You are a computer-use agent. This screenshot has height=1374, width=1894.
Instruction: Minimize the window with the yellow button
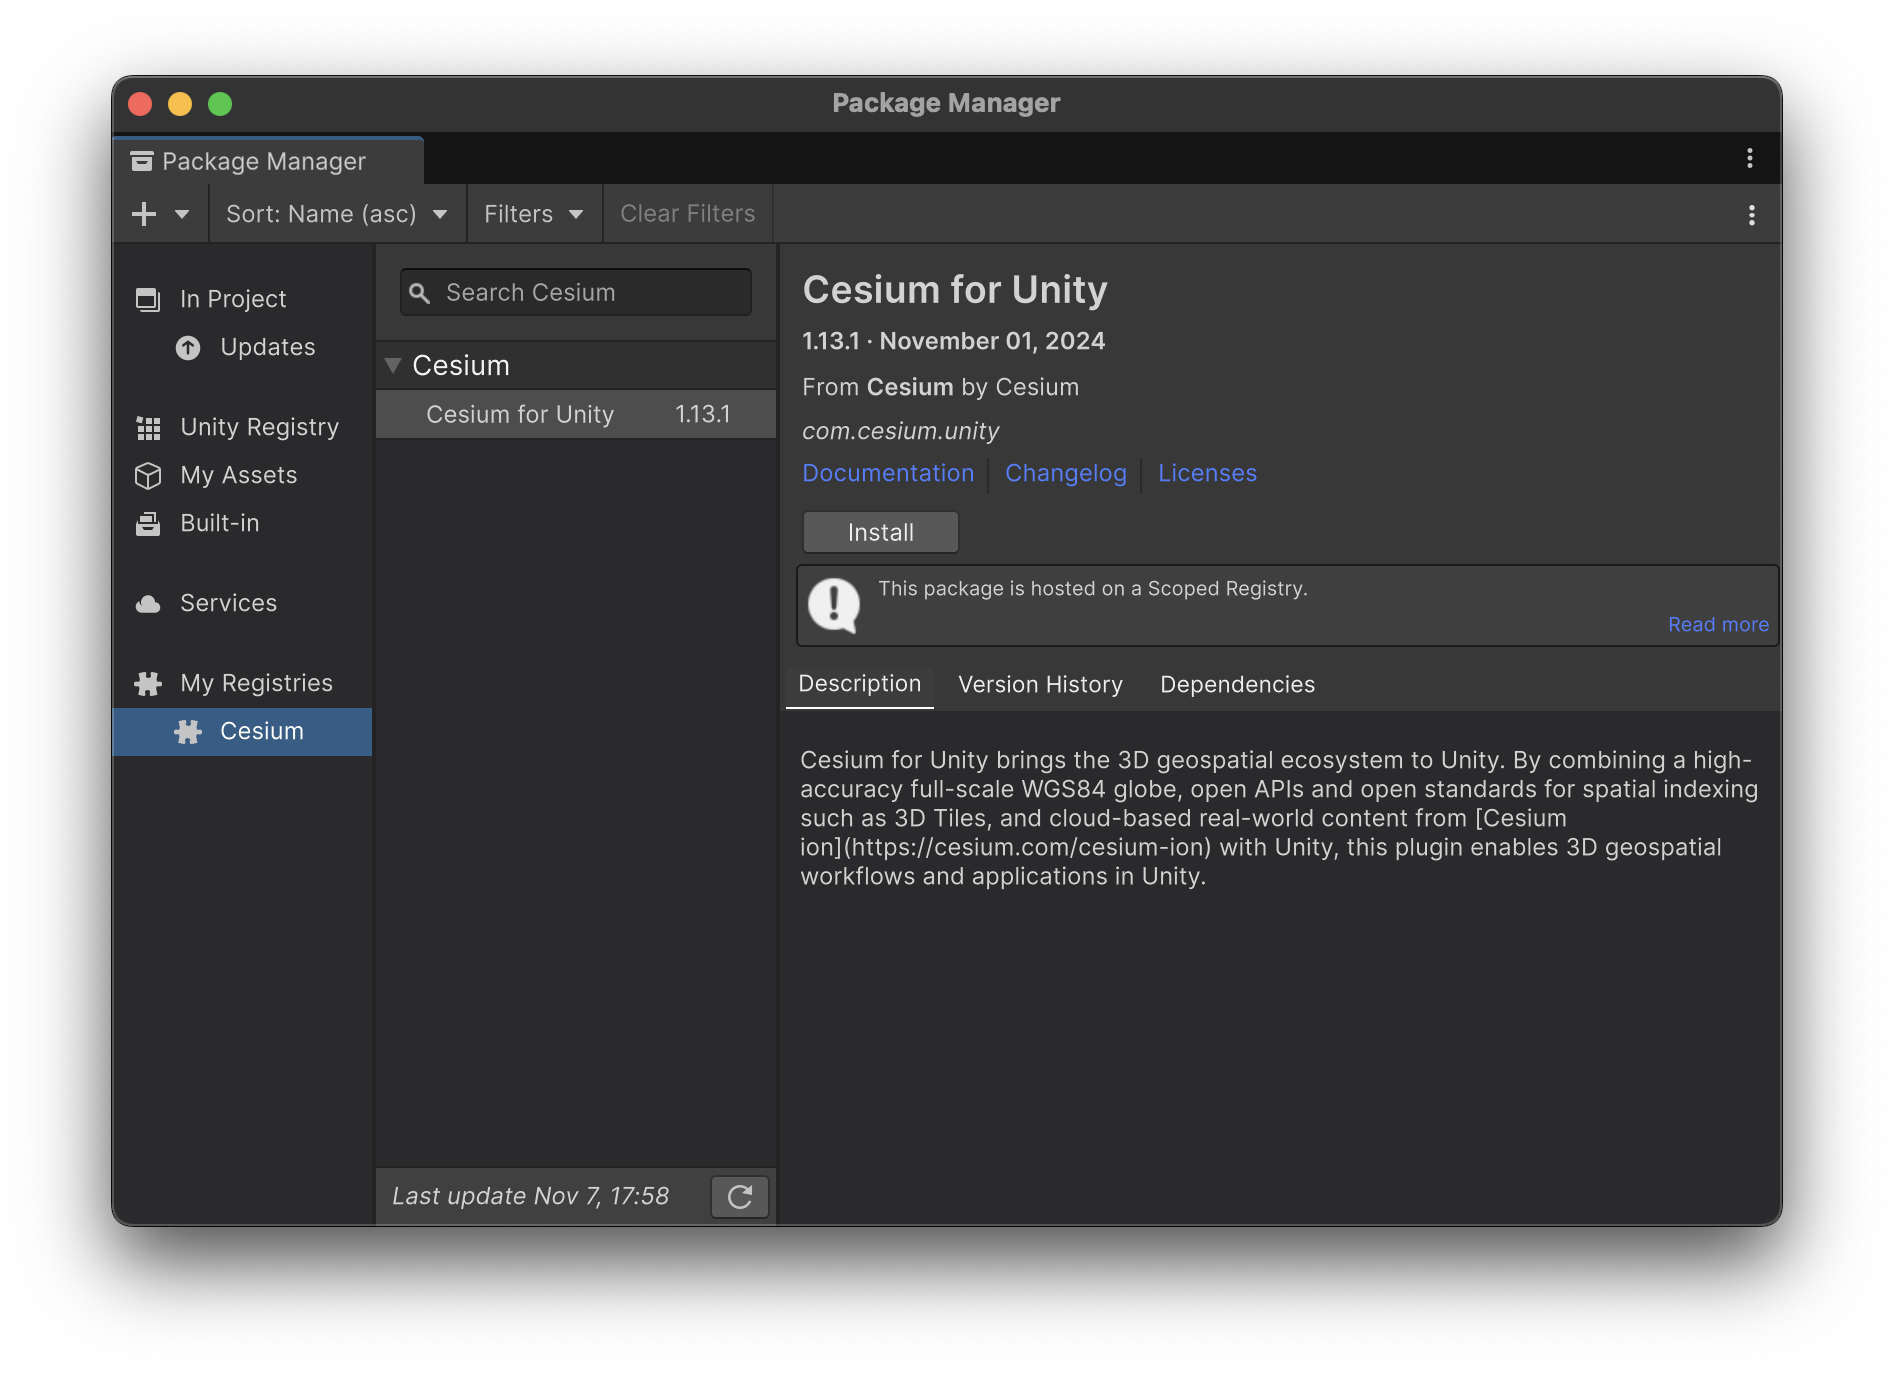[x=180, y=104]
